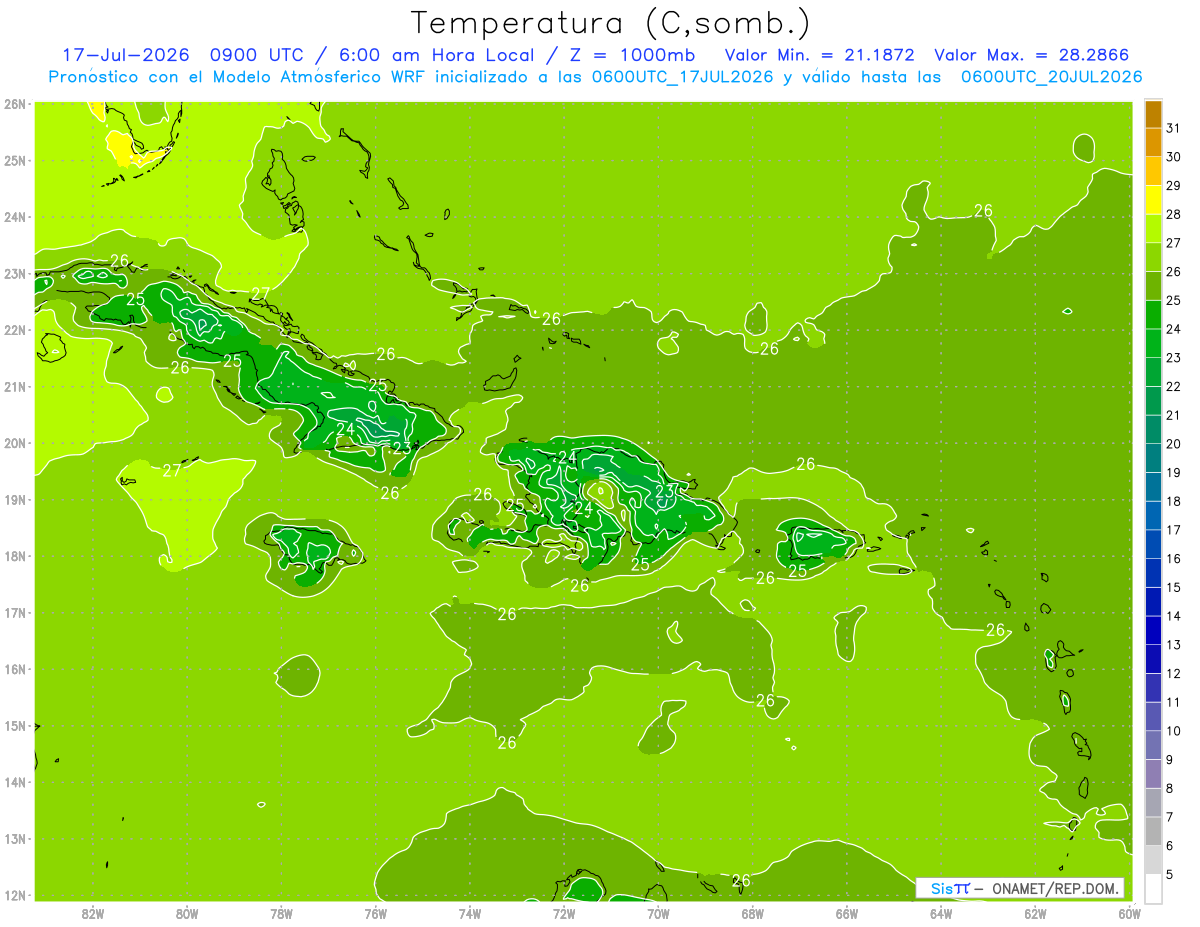Click the "68W" longitude label
1200x927 pixels.
tap(752, 913)
